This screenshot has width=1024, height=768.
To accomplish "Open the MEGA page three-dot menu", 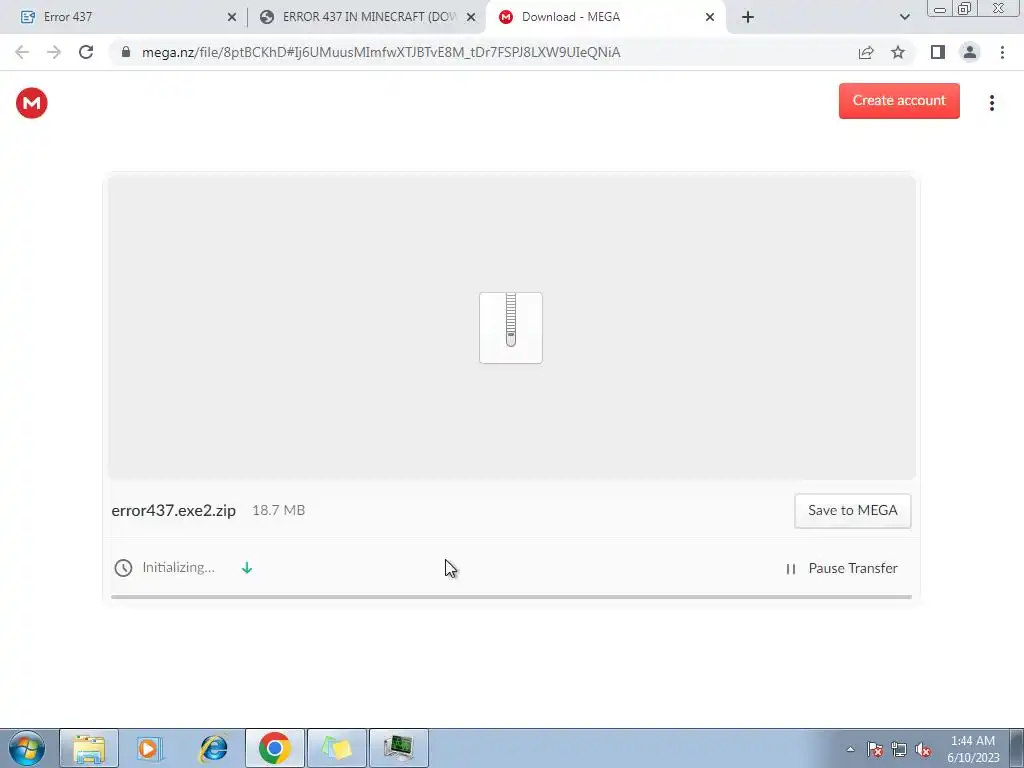I will [991, 103].
